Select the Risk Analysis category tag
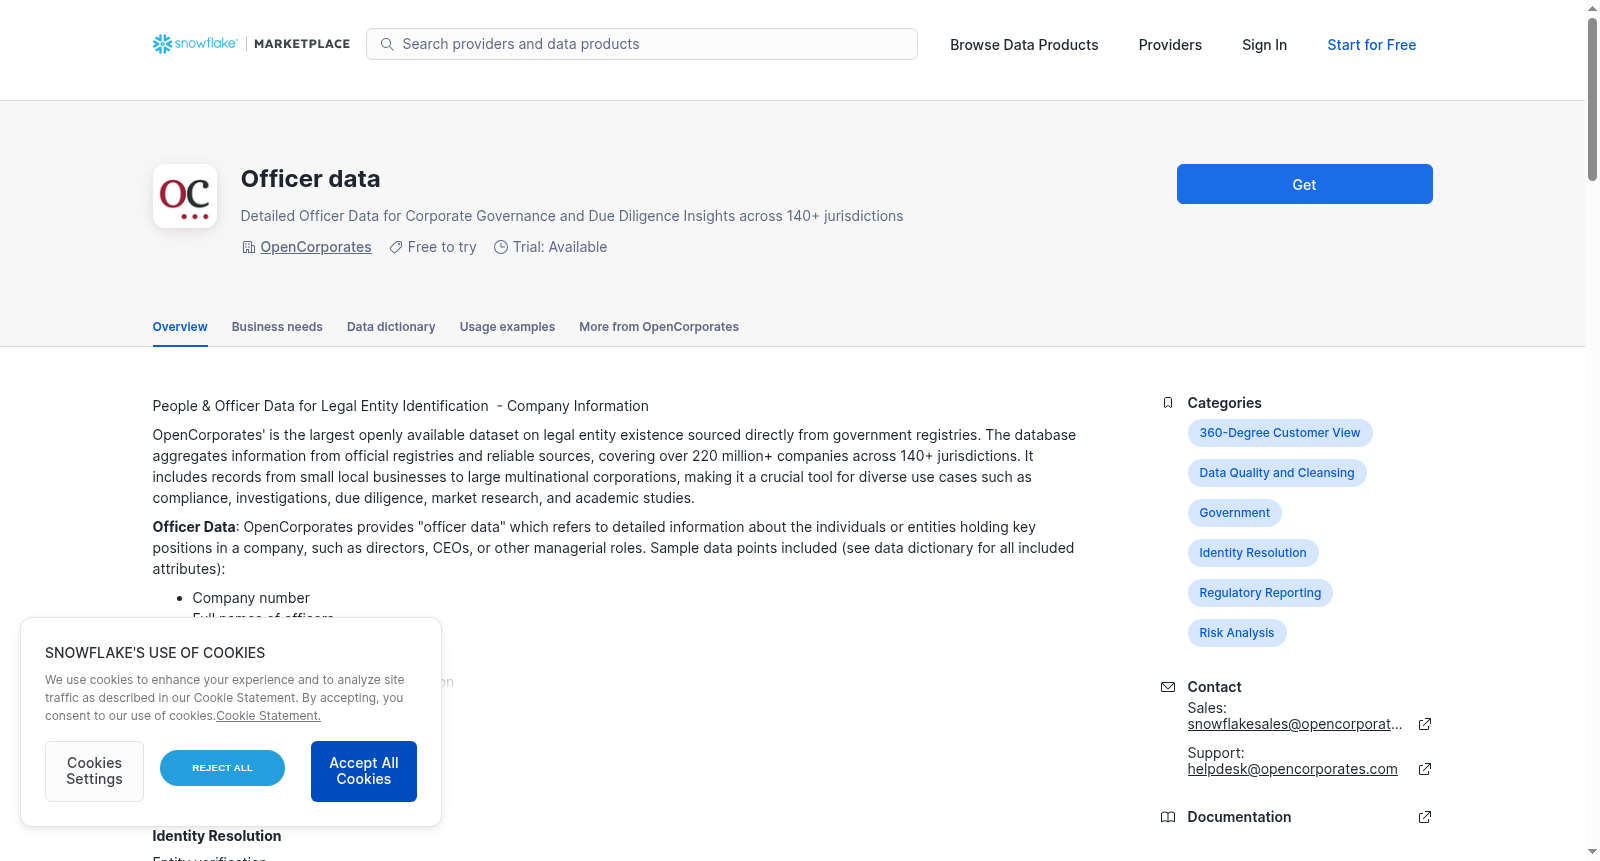This screenshot has width=1600, height=861. coord(1237,633)
